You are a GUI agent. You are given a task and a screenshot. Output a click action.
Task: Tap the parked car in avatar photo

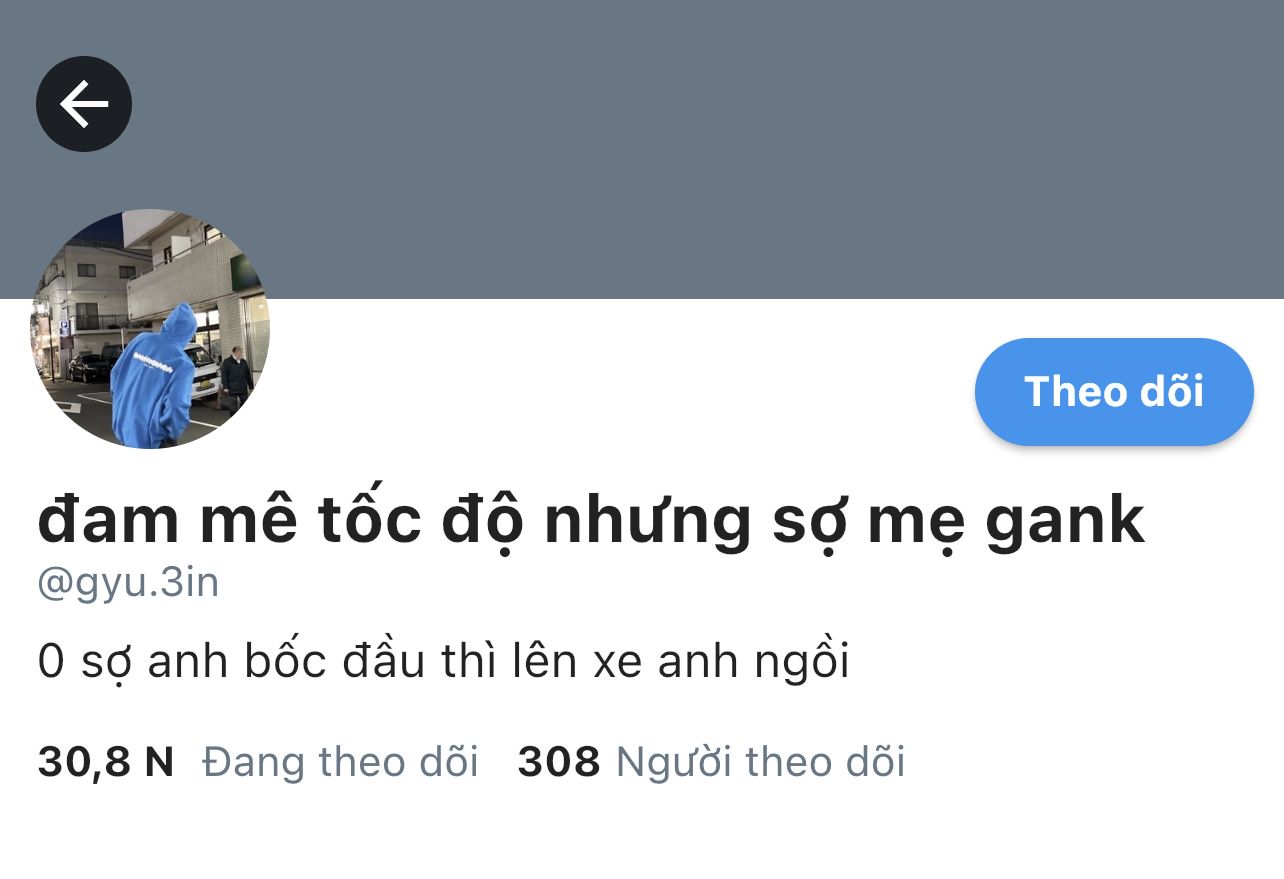90,367
